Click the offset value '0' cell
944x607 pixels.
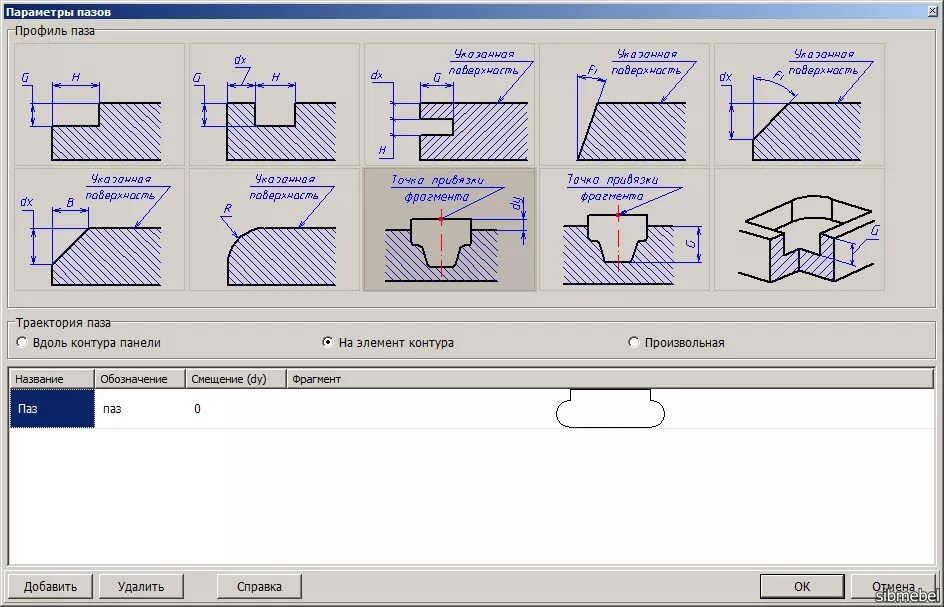tap(235, 408)
